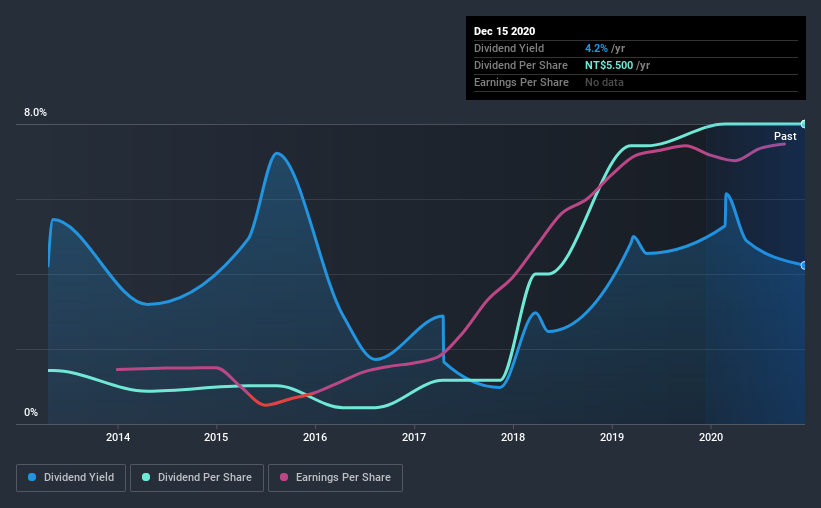Click the 8.0% y-axis label

coord(35,113)
